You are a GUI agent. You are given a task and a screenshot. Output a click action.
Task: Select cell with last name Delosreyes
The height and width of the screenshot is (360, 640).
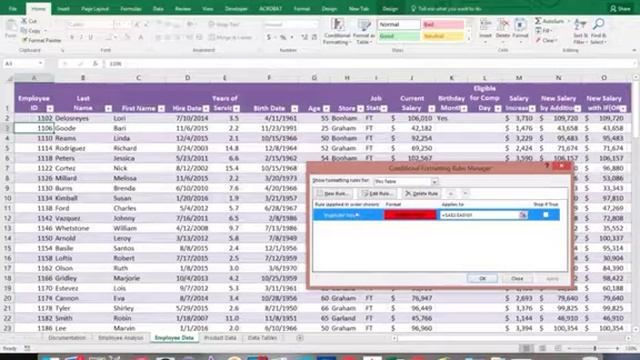(x=83, y=118)
